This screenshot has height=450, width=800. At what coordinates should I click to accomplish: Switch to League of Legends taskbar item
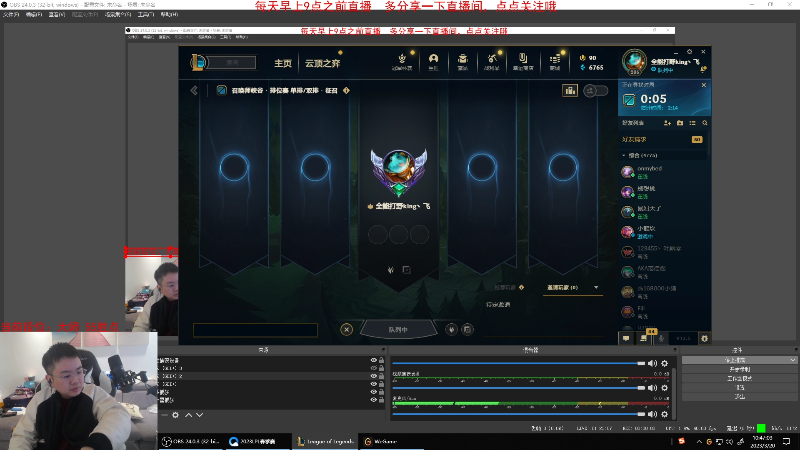coord(326,441)
